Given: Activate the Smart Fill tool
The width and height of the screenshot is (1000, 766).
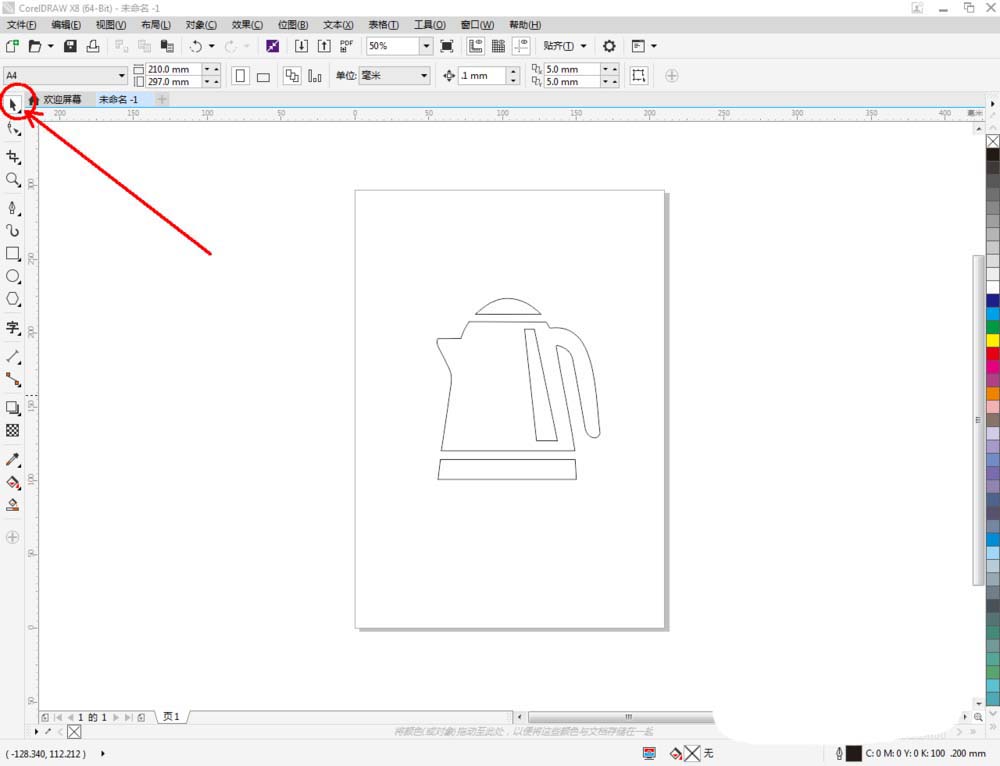Looking at the screenshot, I should click(13, 505).
